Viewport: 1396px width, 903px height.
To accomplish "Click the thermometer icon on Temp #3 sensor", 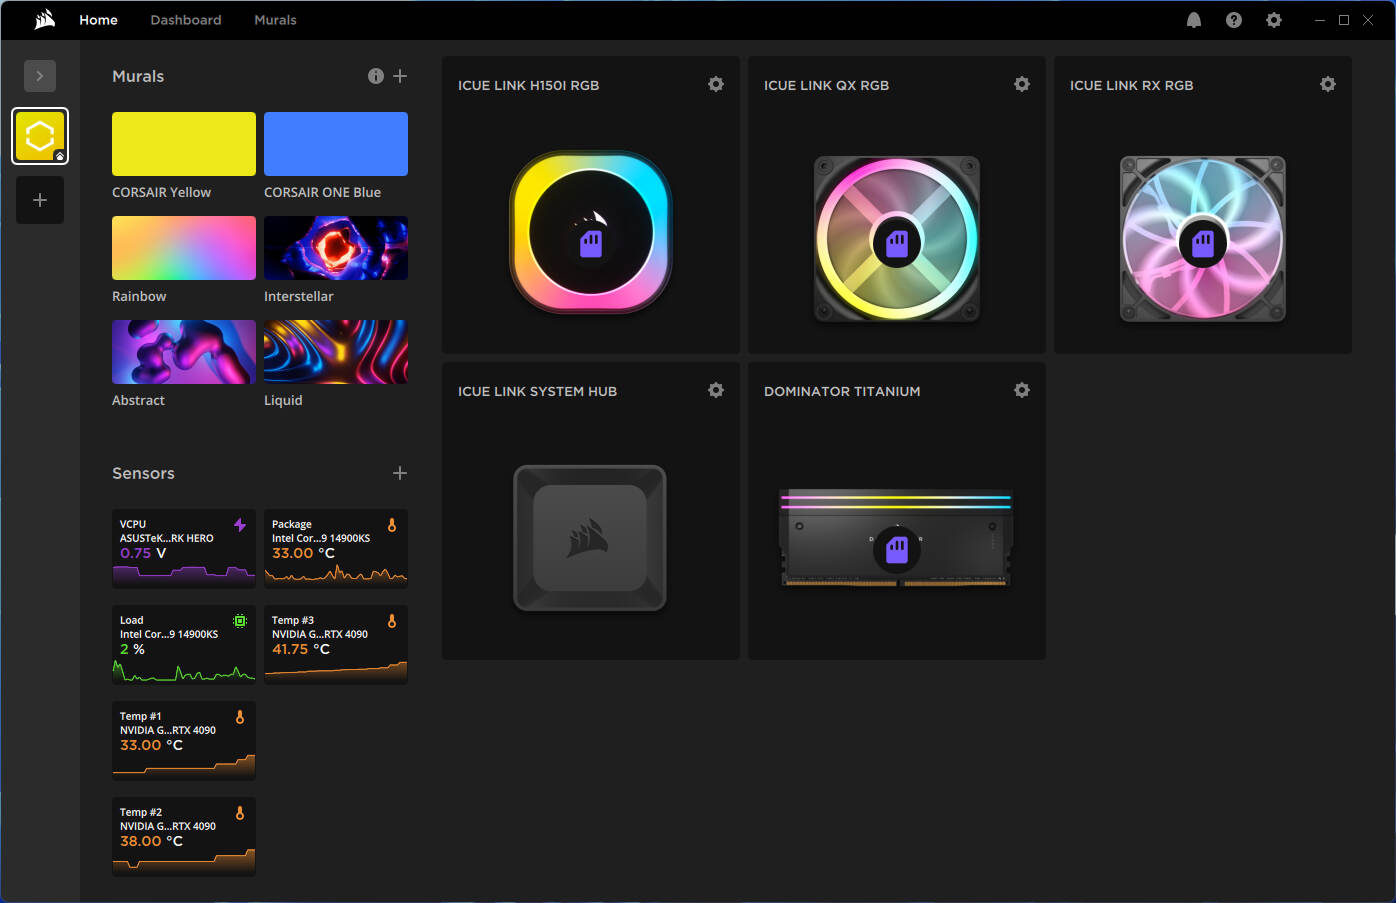I will 392,621.
